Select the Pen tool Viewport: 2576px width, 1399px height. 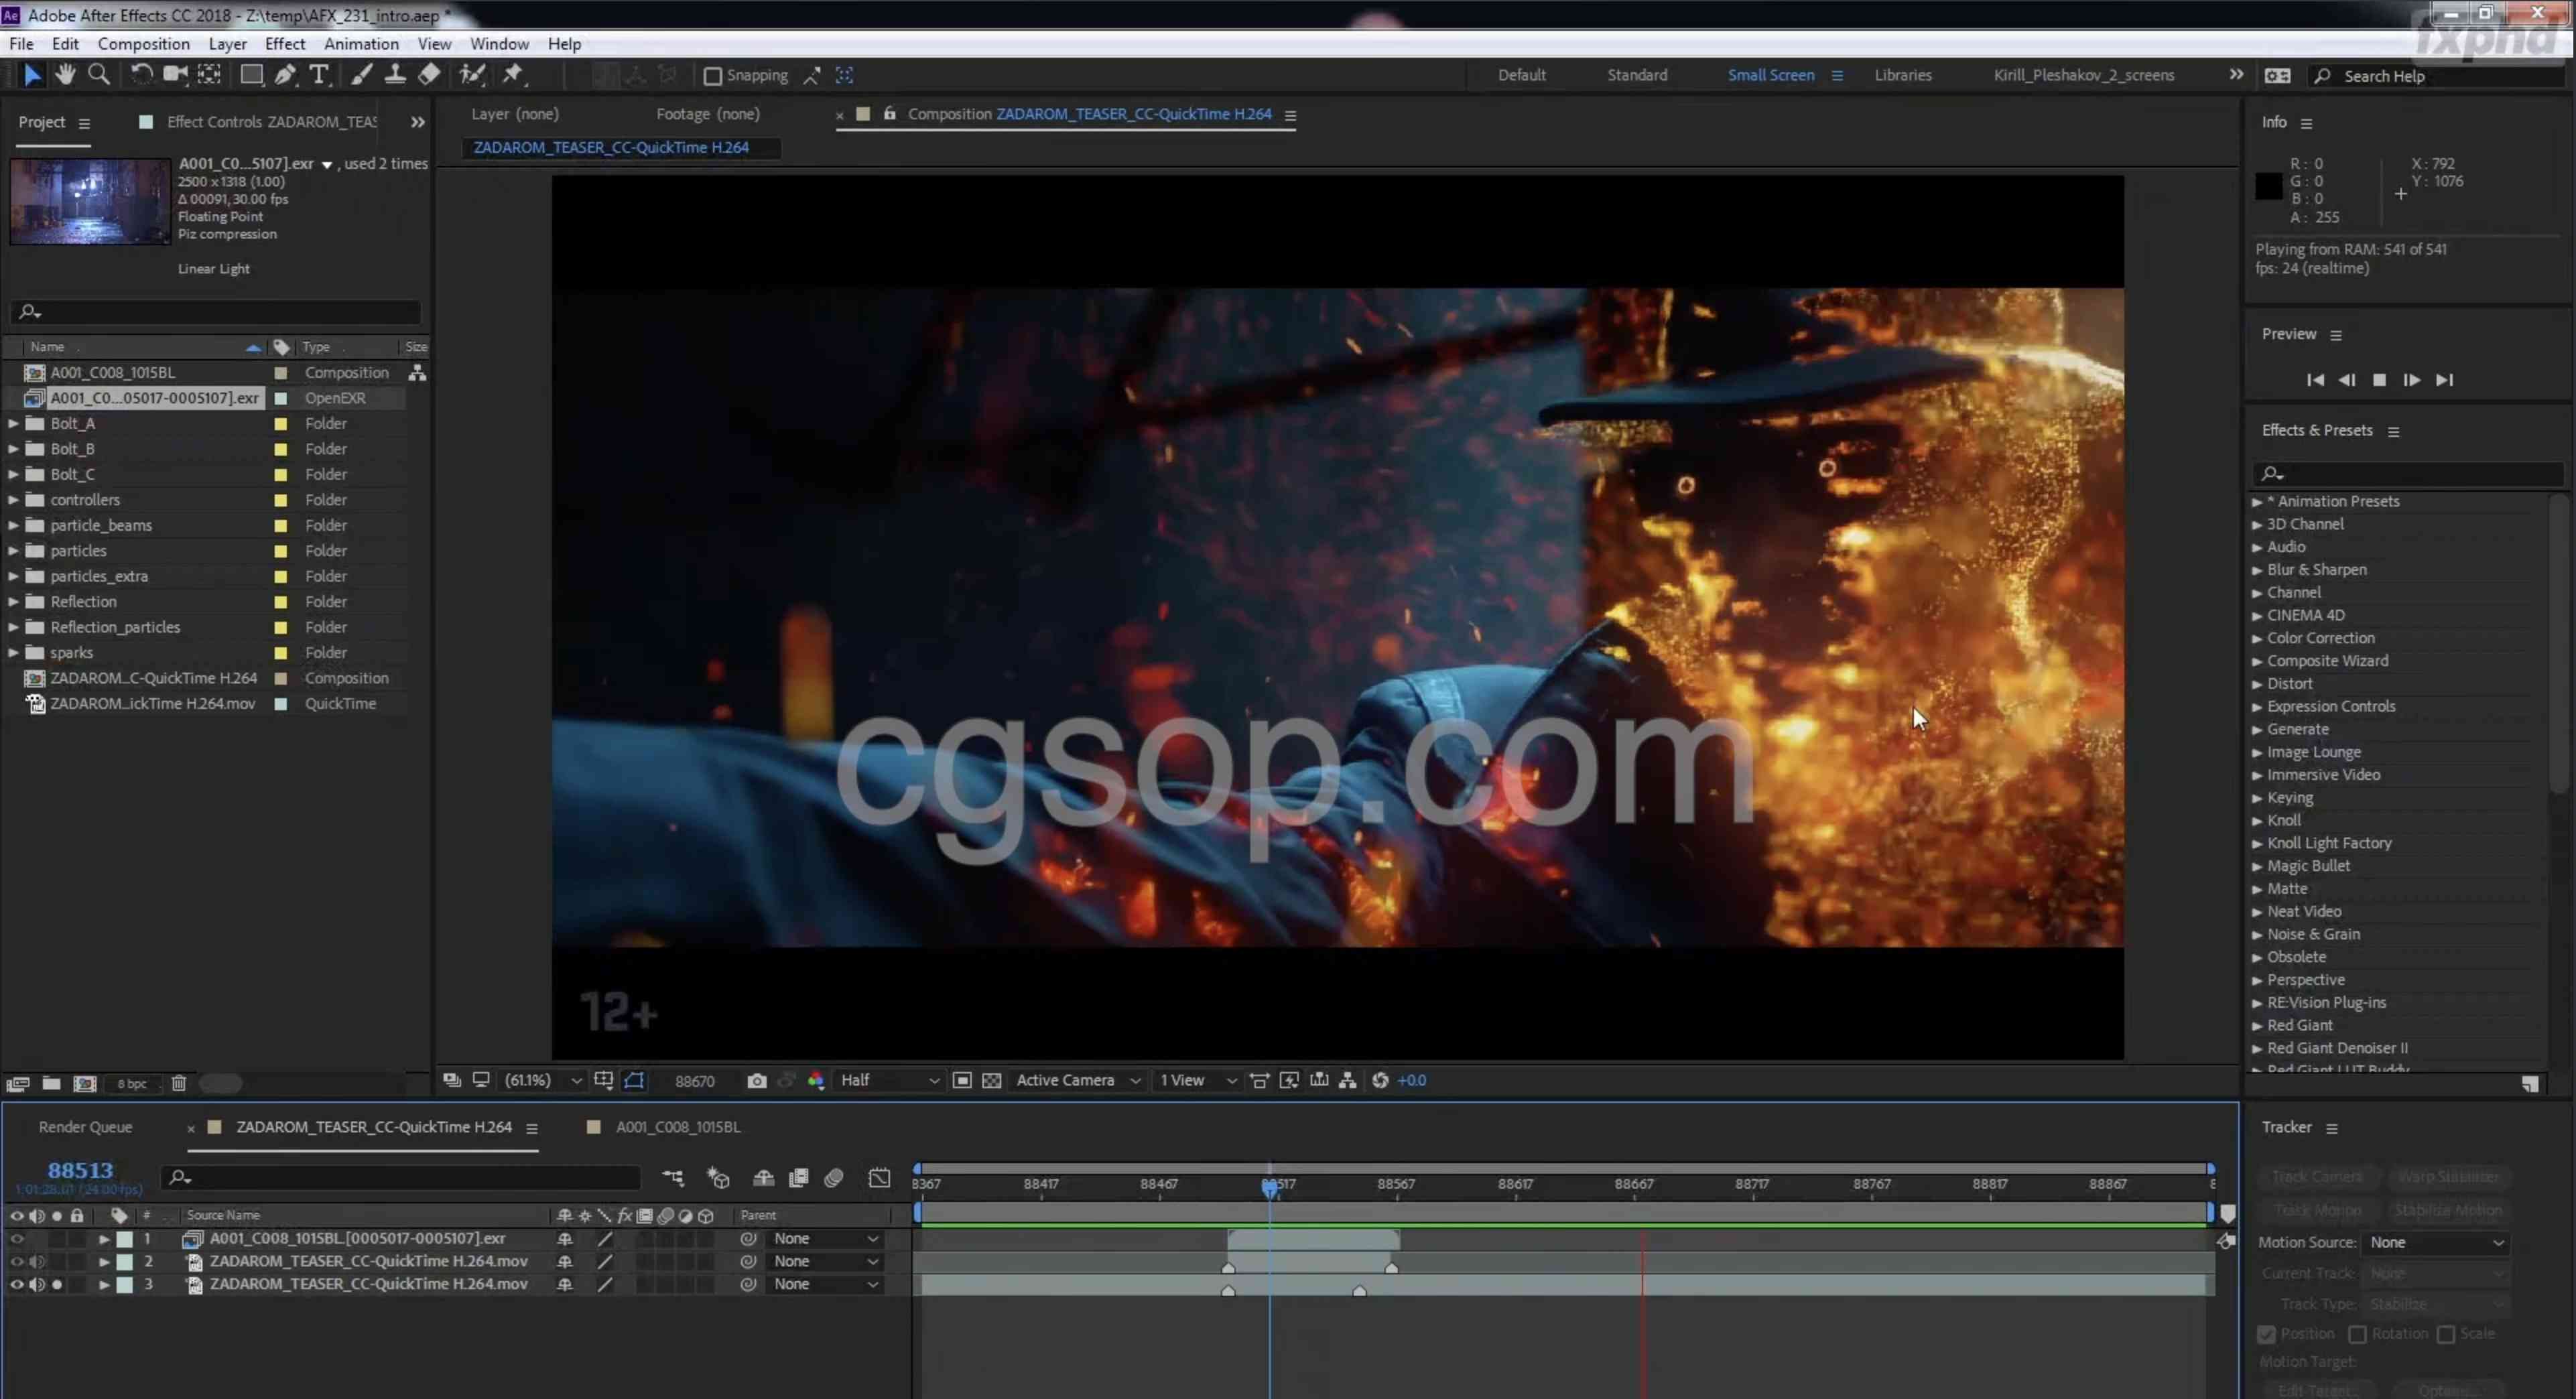pyautogui.click(x=285, y=74)
